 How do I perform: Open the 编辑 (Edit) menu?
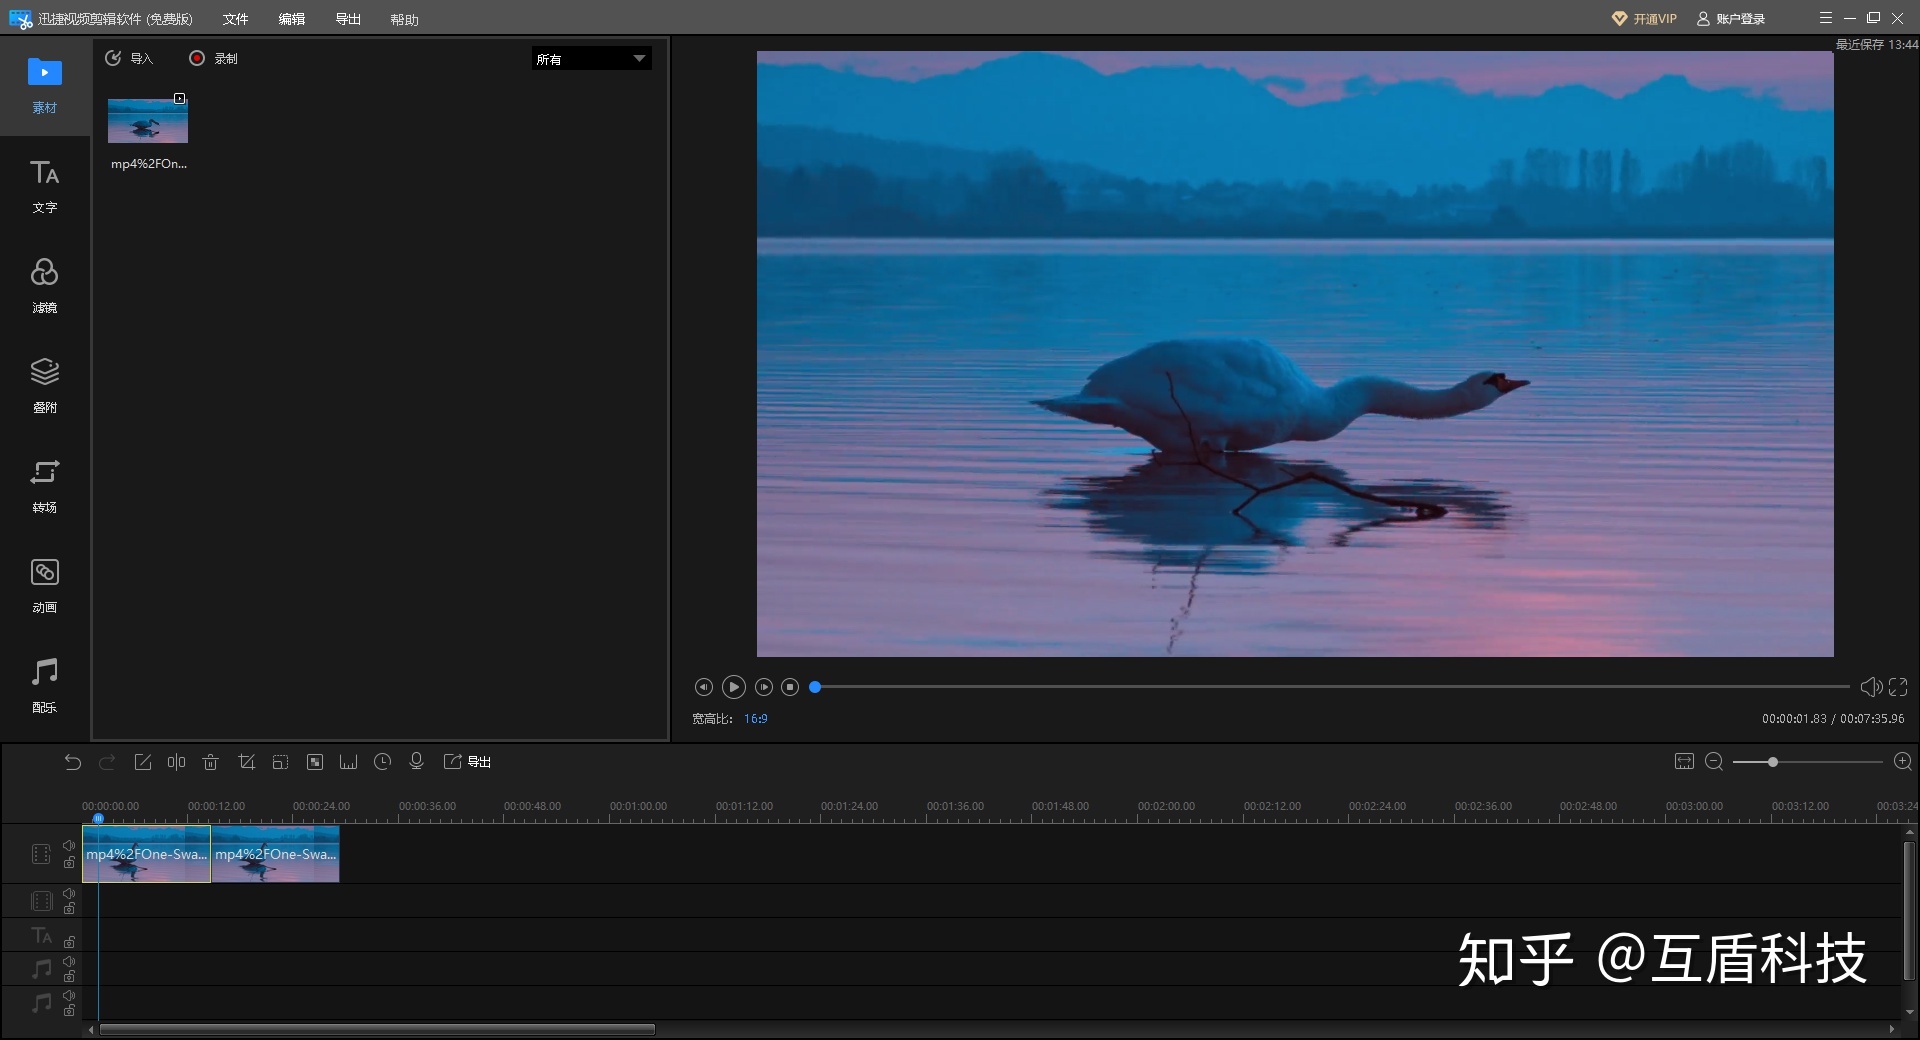tap(291, 19)
